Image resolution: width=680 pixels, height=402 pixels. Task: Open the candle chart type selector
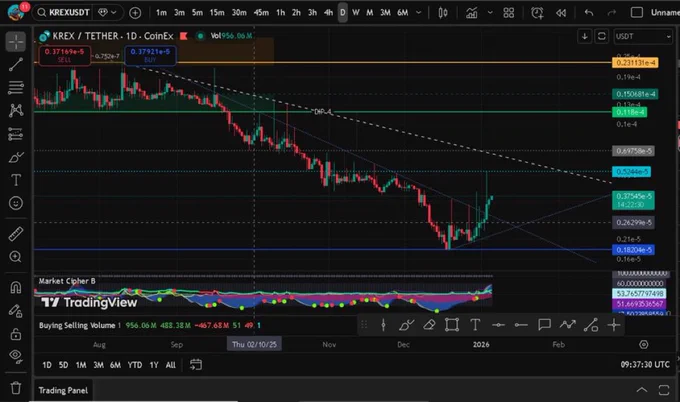[443, 13]
